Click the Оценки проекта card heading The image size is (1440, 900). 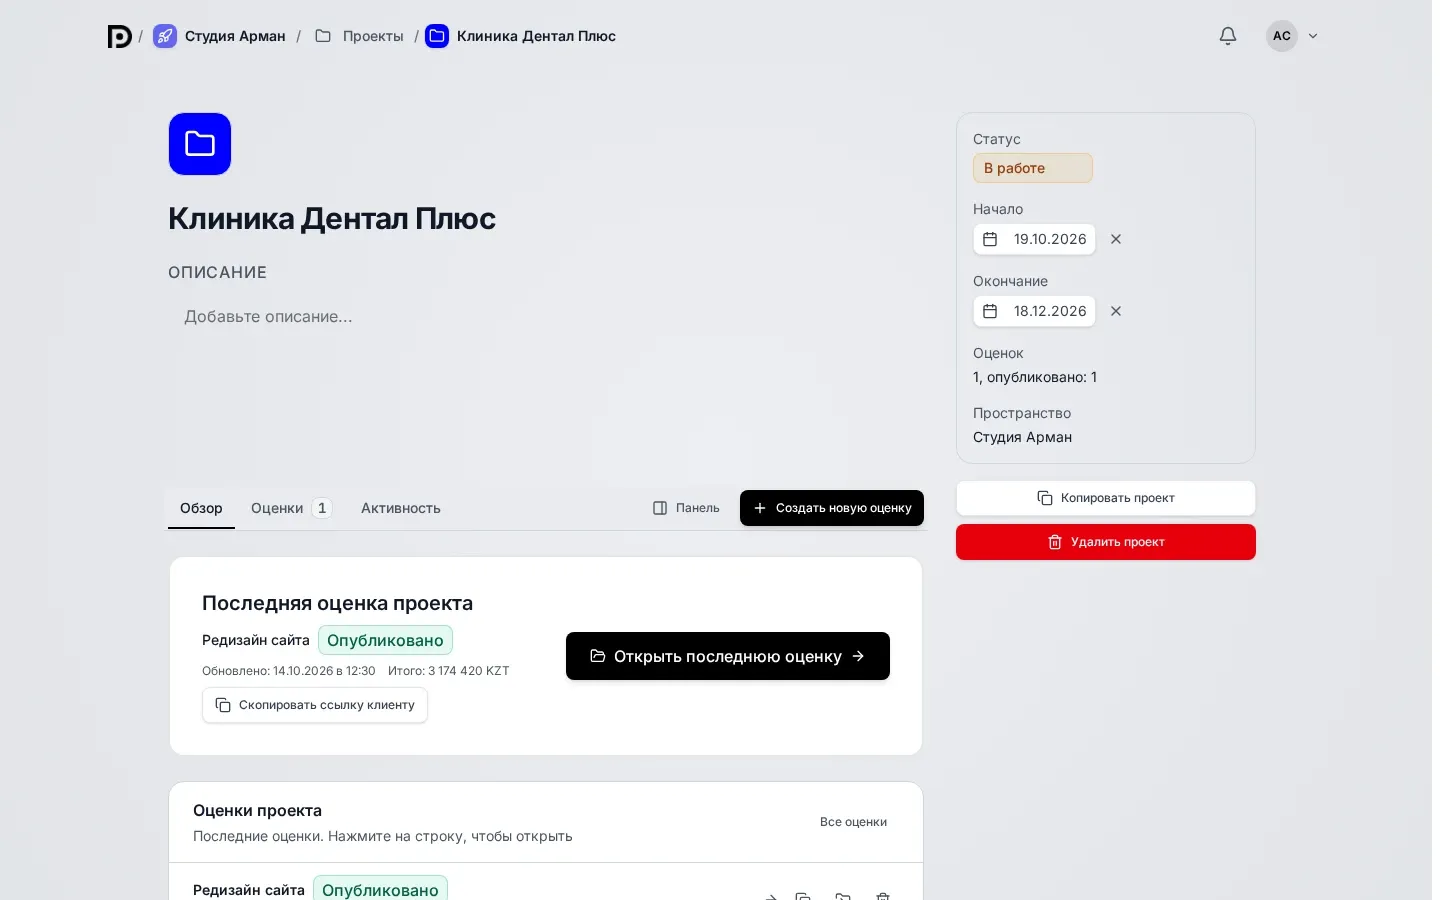[257, 810]
